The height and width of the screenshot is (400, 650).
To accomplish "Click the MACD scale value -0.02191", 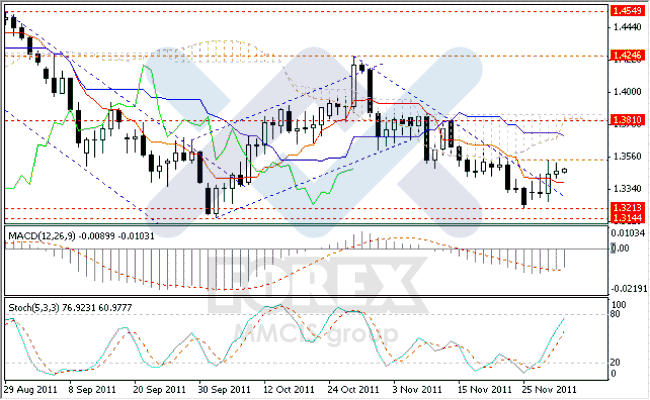I will (x=628, y=288).
